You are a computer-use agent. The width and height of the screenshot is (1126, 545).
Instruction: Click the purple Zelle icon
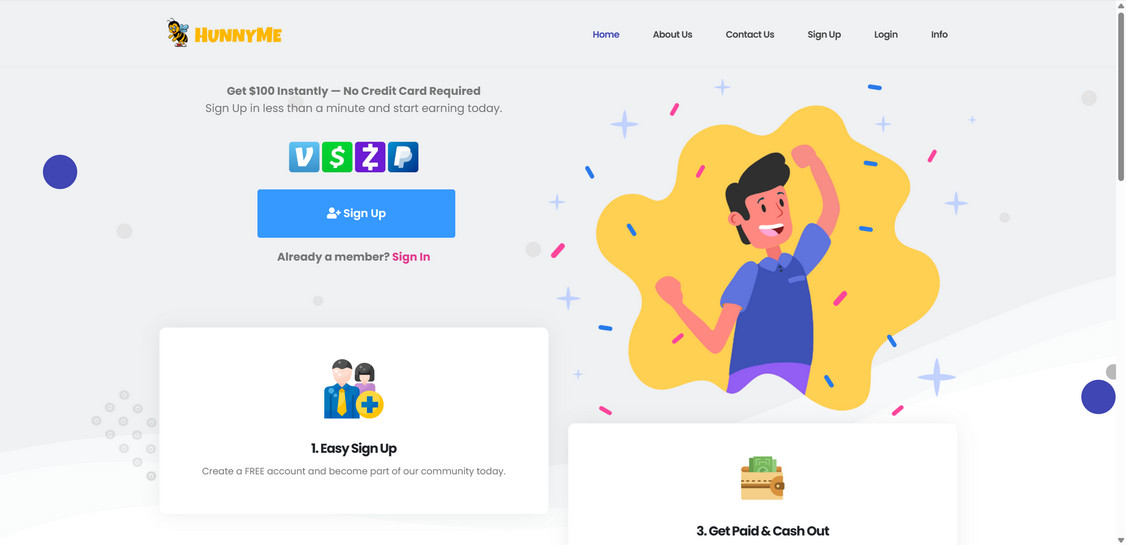370,157
